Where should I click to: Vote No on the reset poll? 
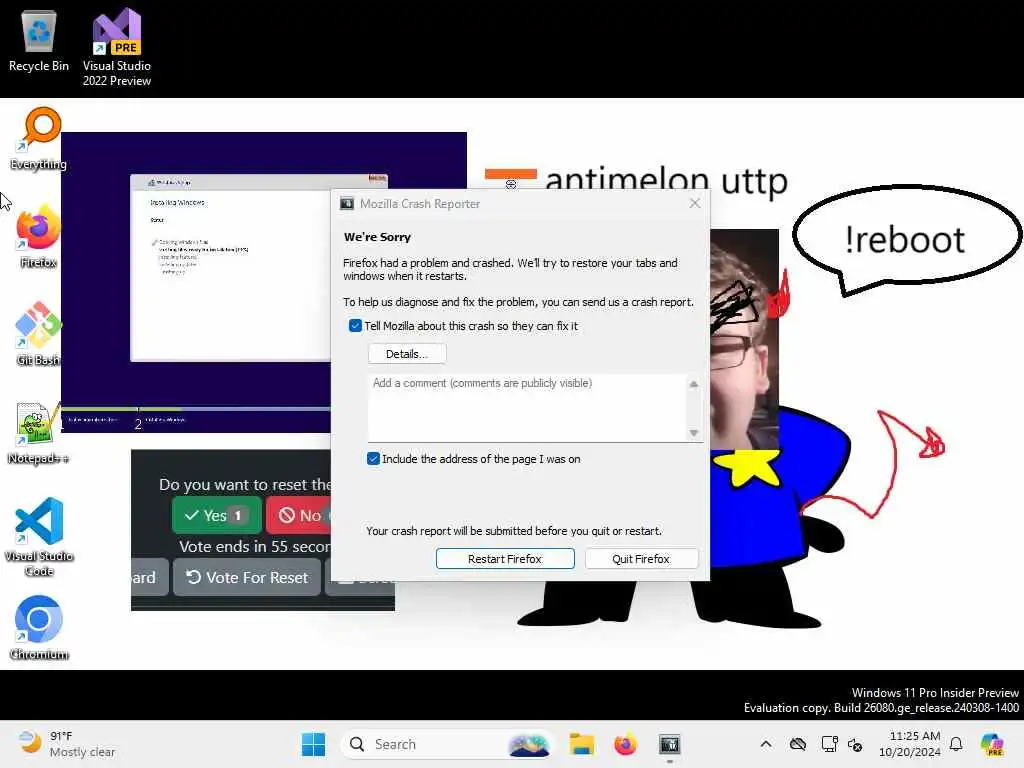pos(299,515)
